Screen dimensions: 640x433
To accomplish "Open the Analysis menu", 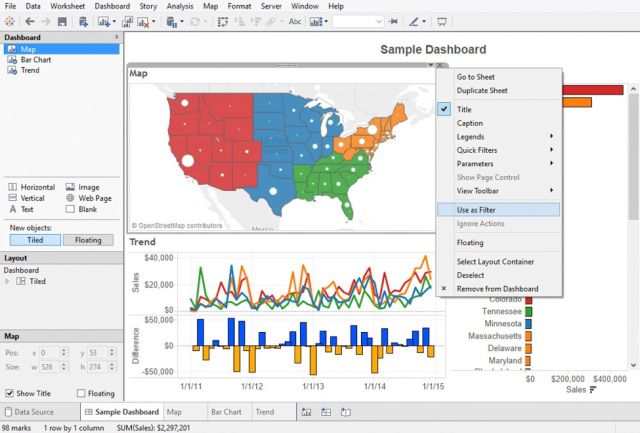I will click(x=180, y=6).
